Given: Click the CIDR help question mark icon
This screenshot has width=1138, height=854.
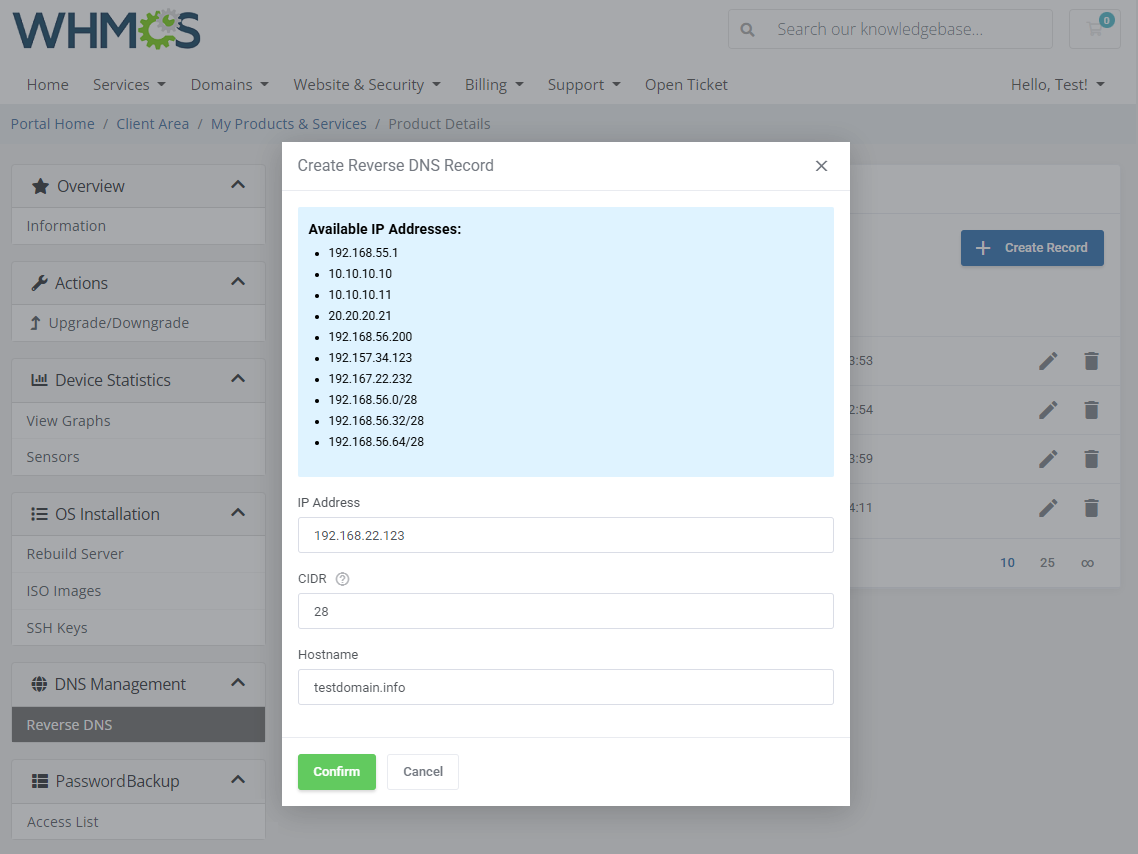Looking at the screenshot, I should tap(341, 578).
